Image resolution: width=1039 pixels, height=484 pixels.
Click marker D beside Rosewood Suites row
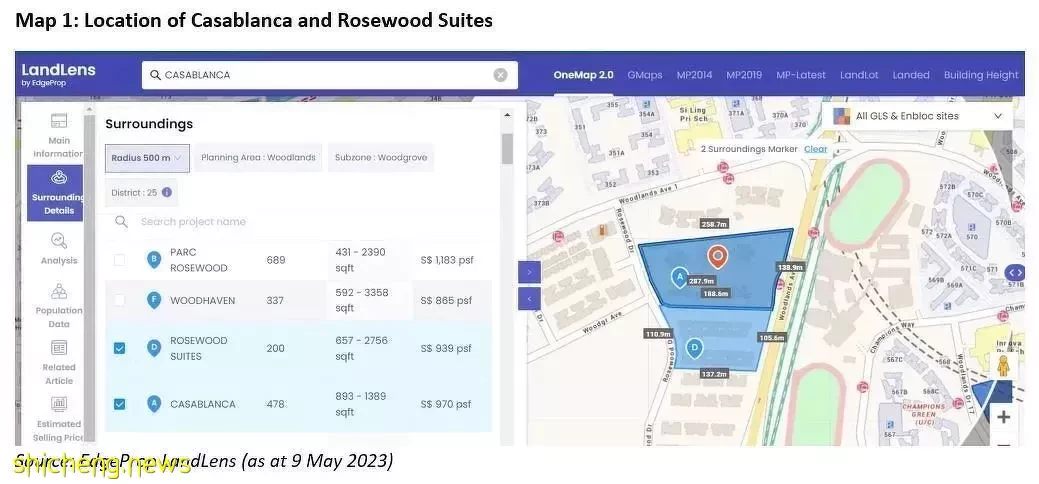click(154, 348)
